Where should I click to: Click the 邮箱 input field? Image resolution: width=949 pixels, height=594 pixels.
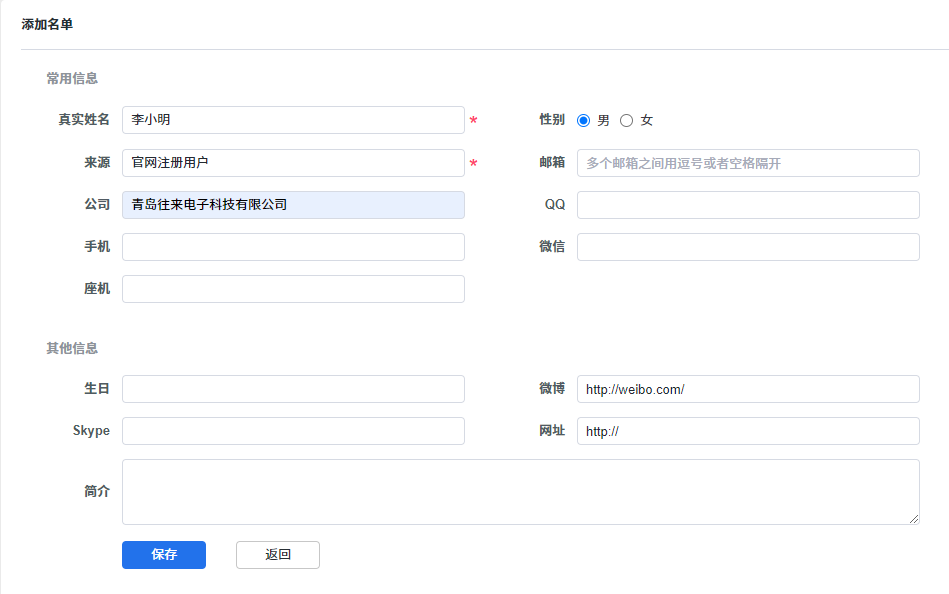(x=748, y=163)
